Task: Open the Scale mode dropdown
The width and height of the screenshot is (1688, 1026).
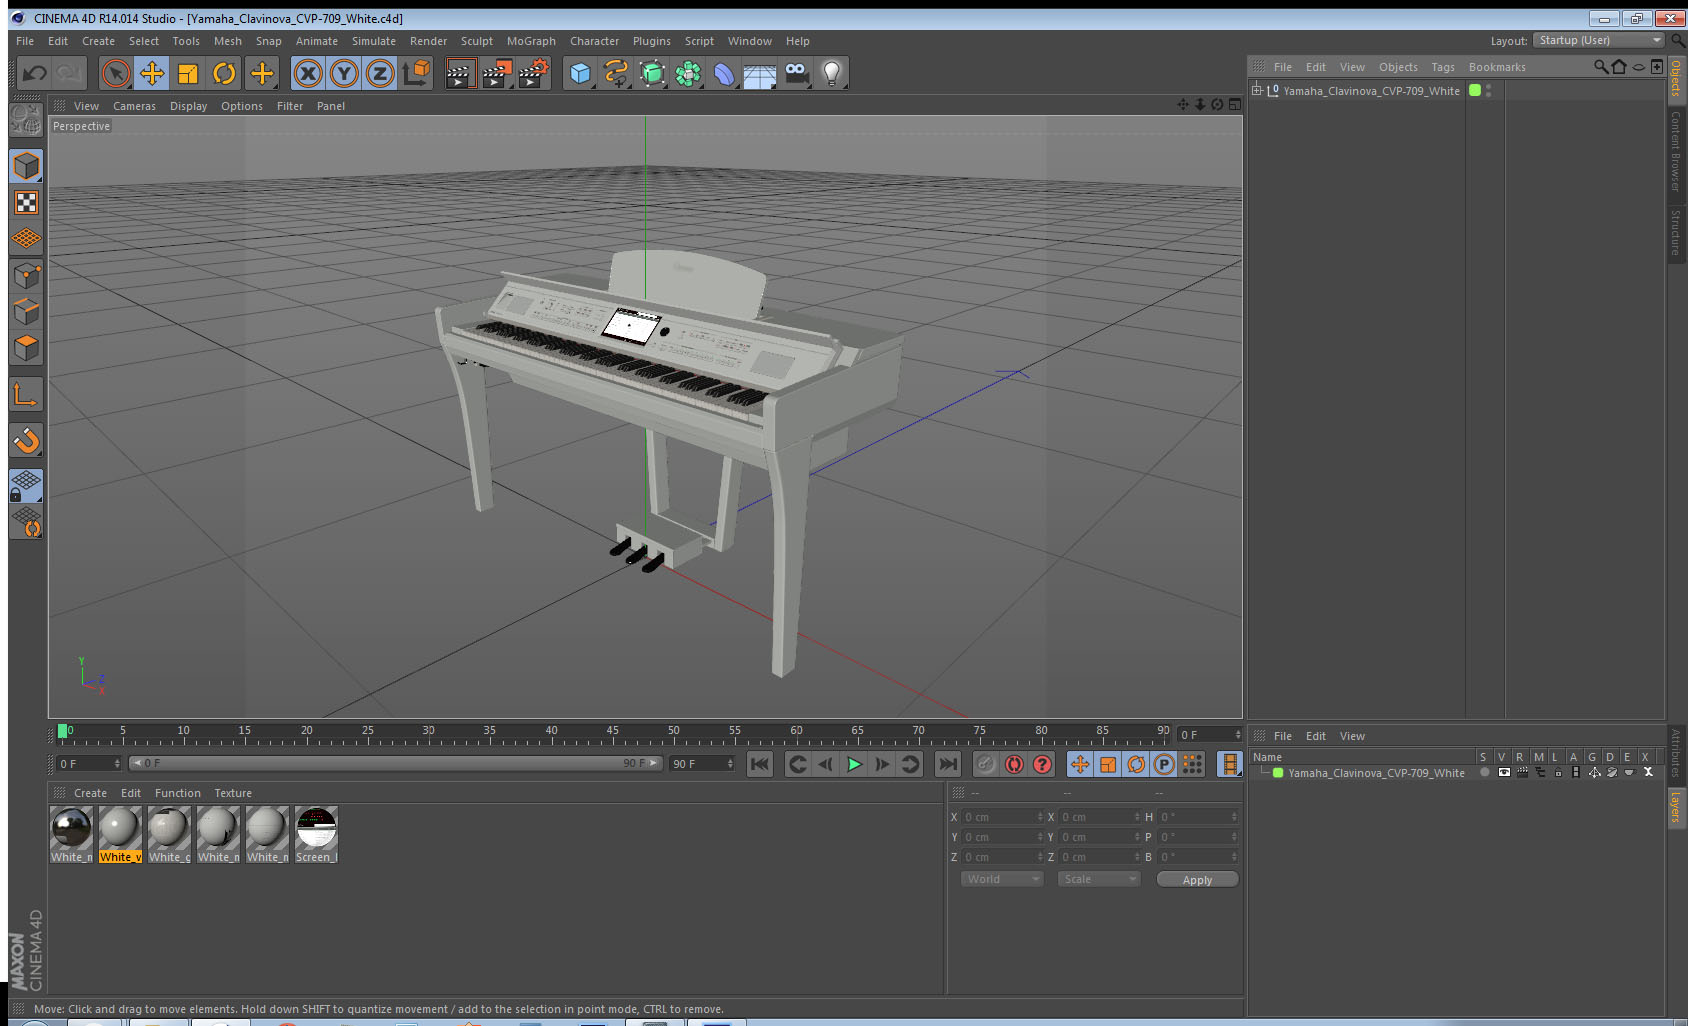Action: 1099,879
